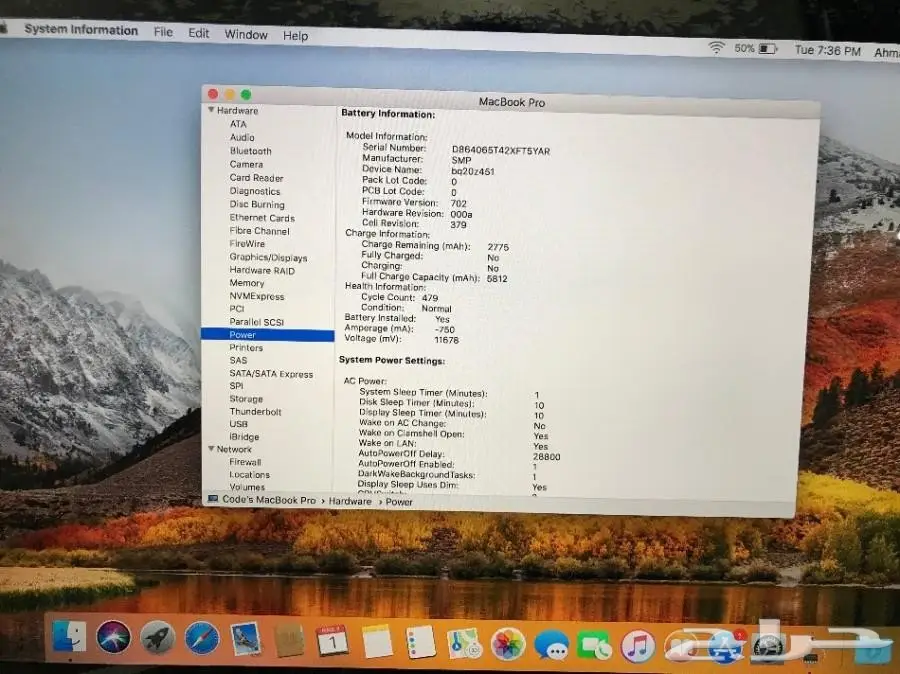Screen dimensions: 900x674
Task: Launch Siri from the Dock
Action: pyautogui.click(x=113, y=637)
